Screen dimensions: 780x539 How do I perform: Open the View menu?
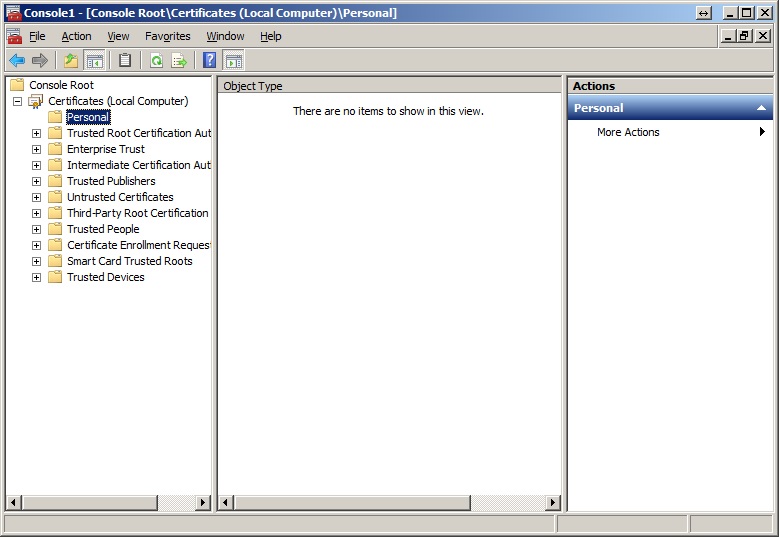tap(118, 36)
